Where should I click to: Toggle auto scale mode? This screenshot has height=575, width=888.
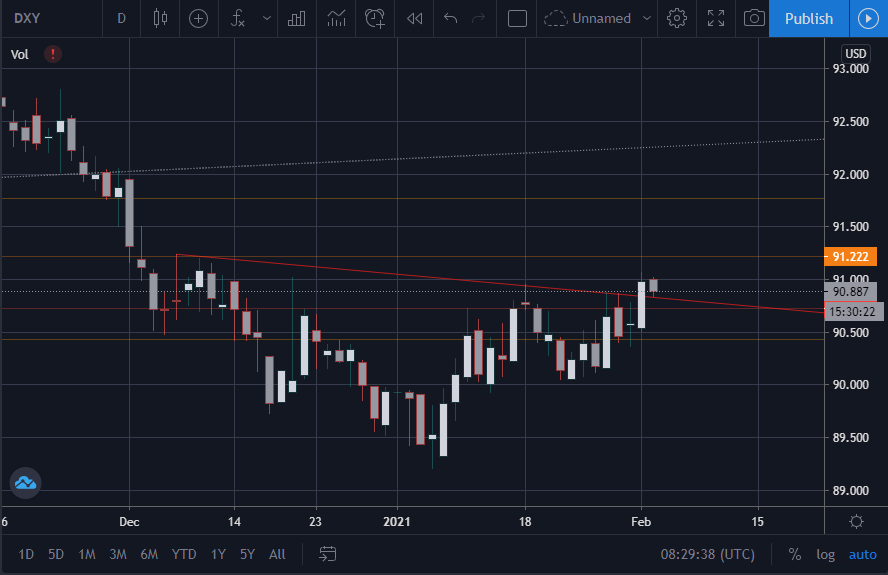[x=863, y=554]
